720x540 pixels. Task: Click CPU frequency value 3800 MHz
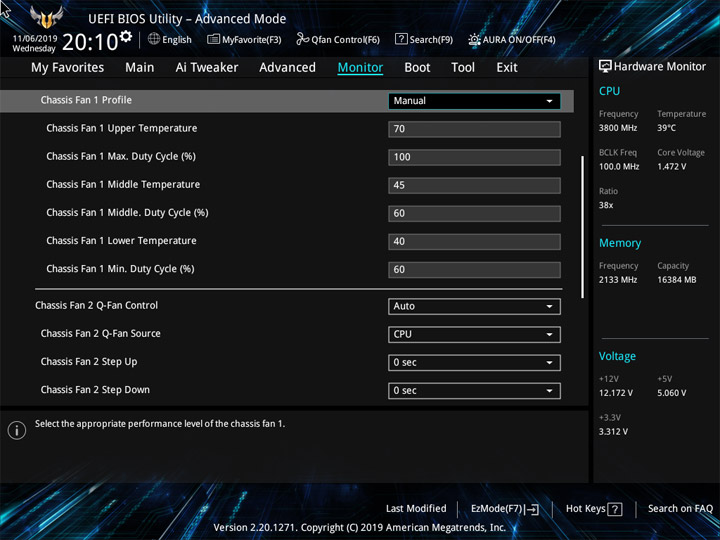(x=618, y=128)
